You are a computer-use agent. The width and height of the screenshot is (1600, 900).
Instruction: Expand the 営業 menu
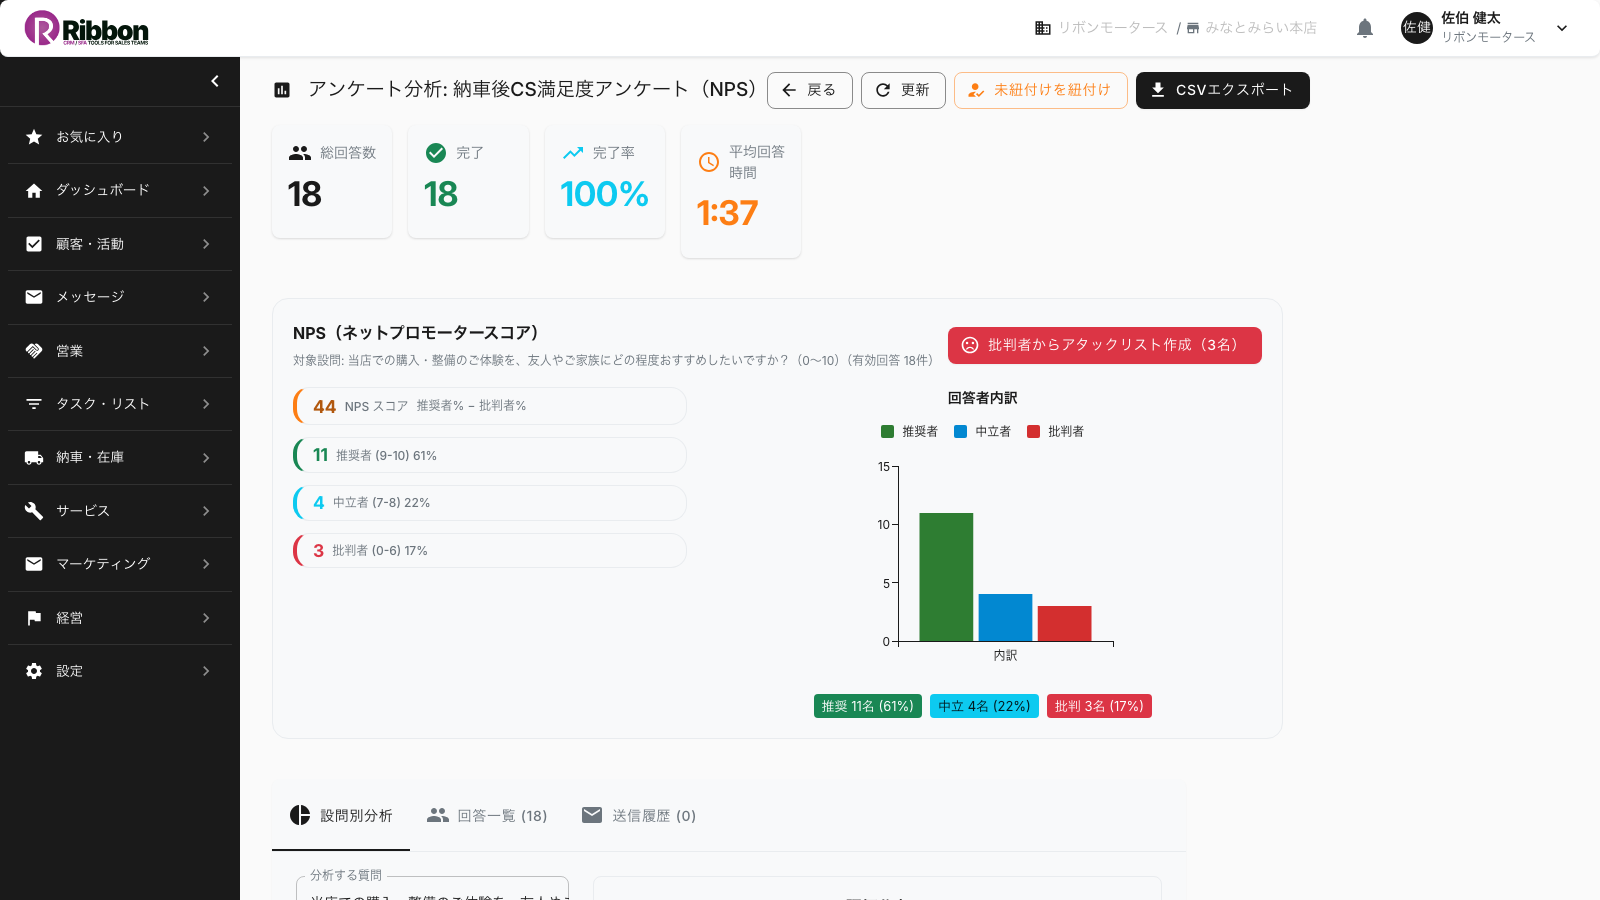[x=206, y=351]
